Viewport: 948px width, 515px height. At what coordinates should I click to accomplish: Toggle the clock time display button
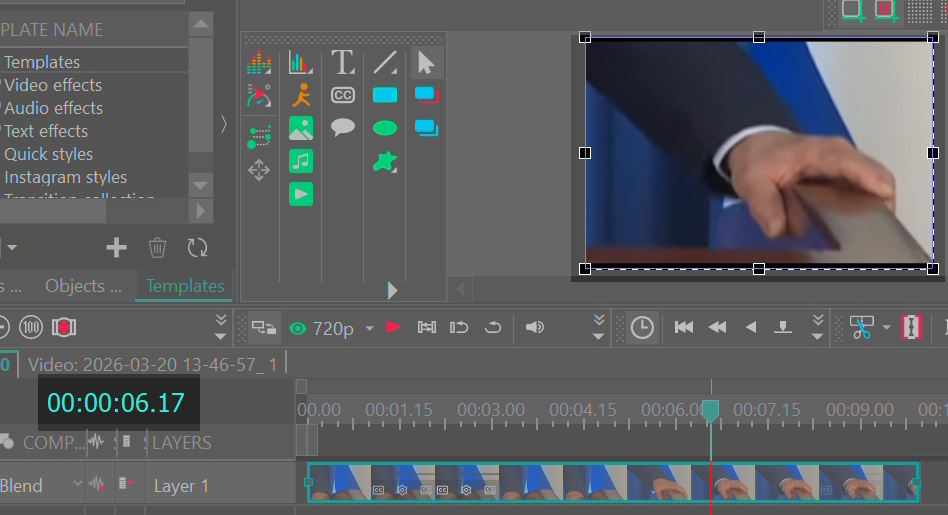pos(642,328)
